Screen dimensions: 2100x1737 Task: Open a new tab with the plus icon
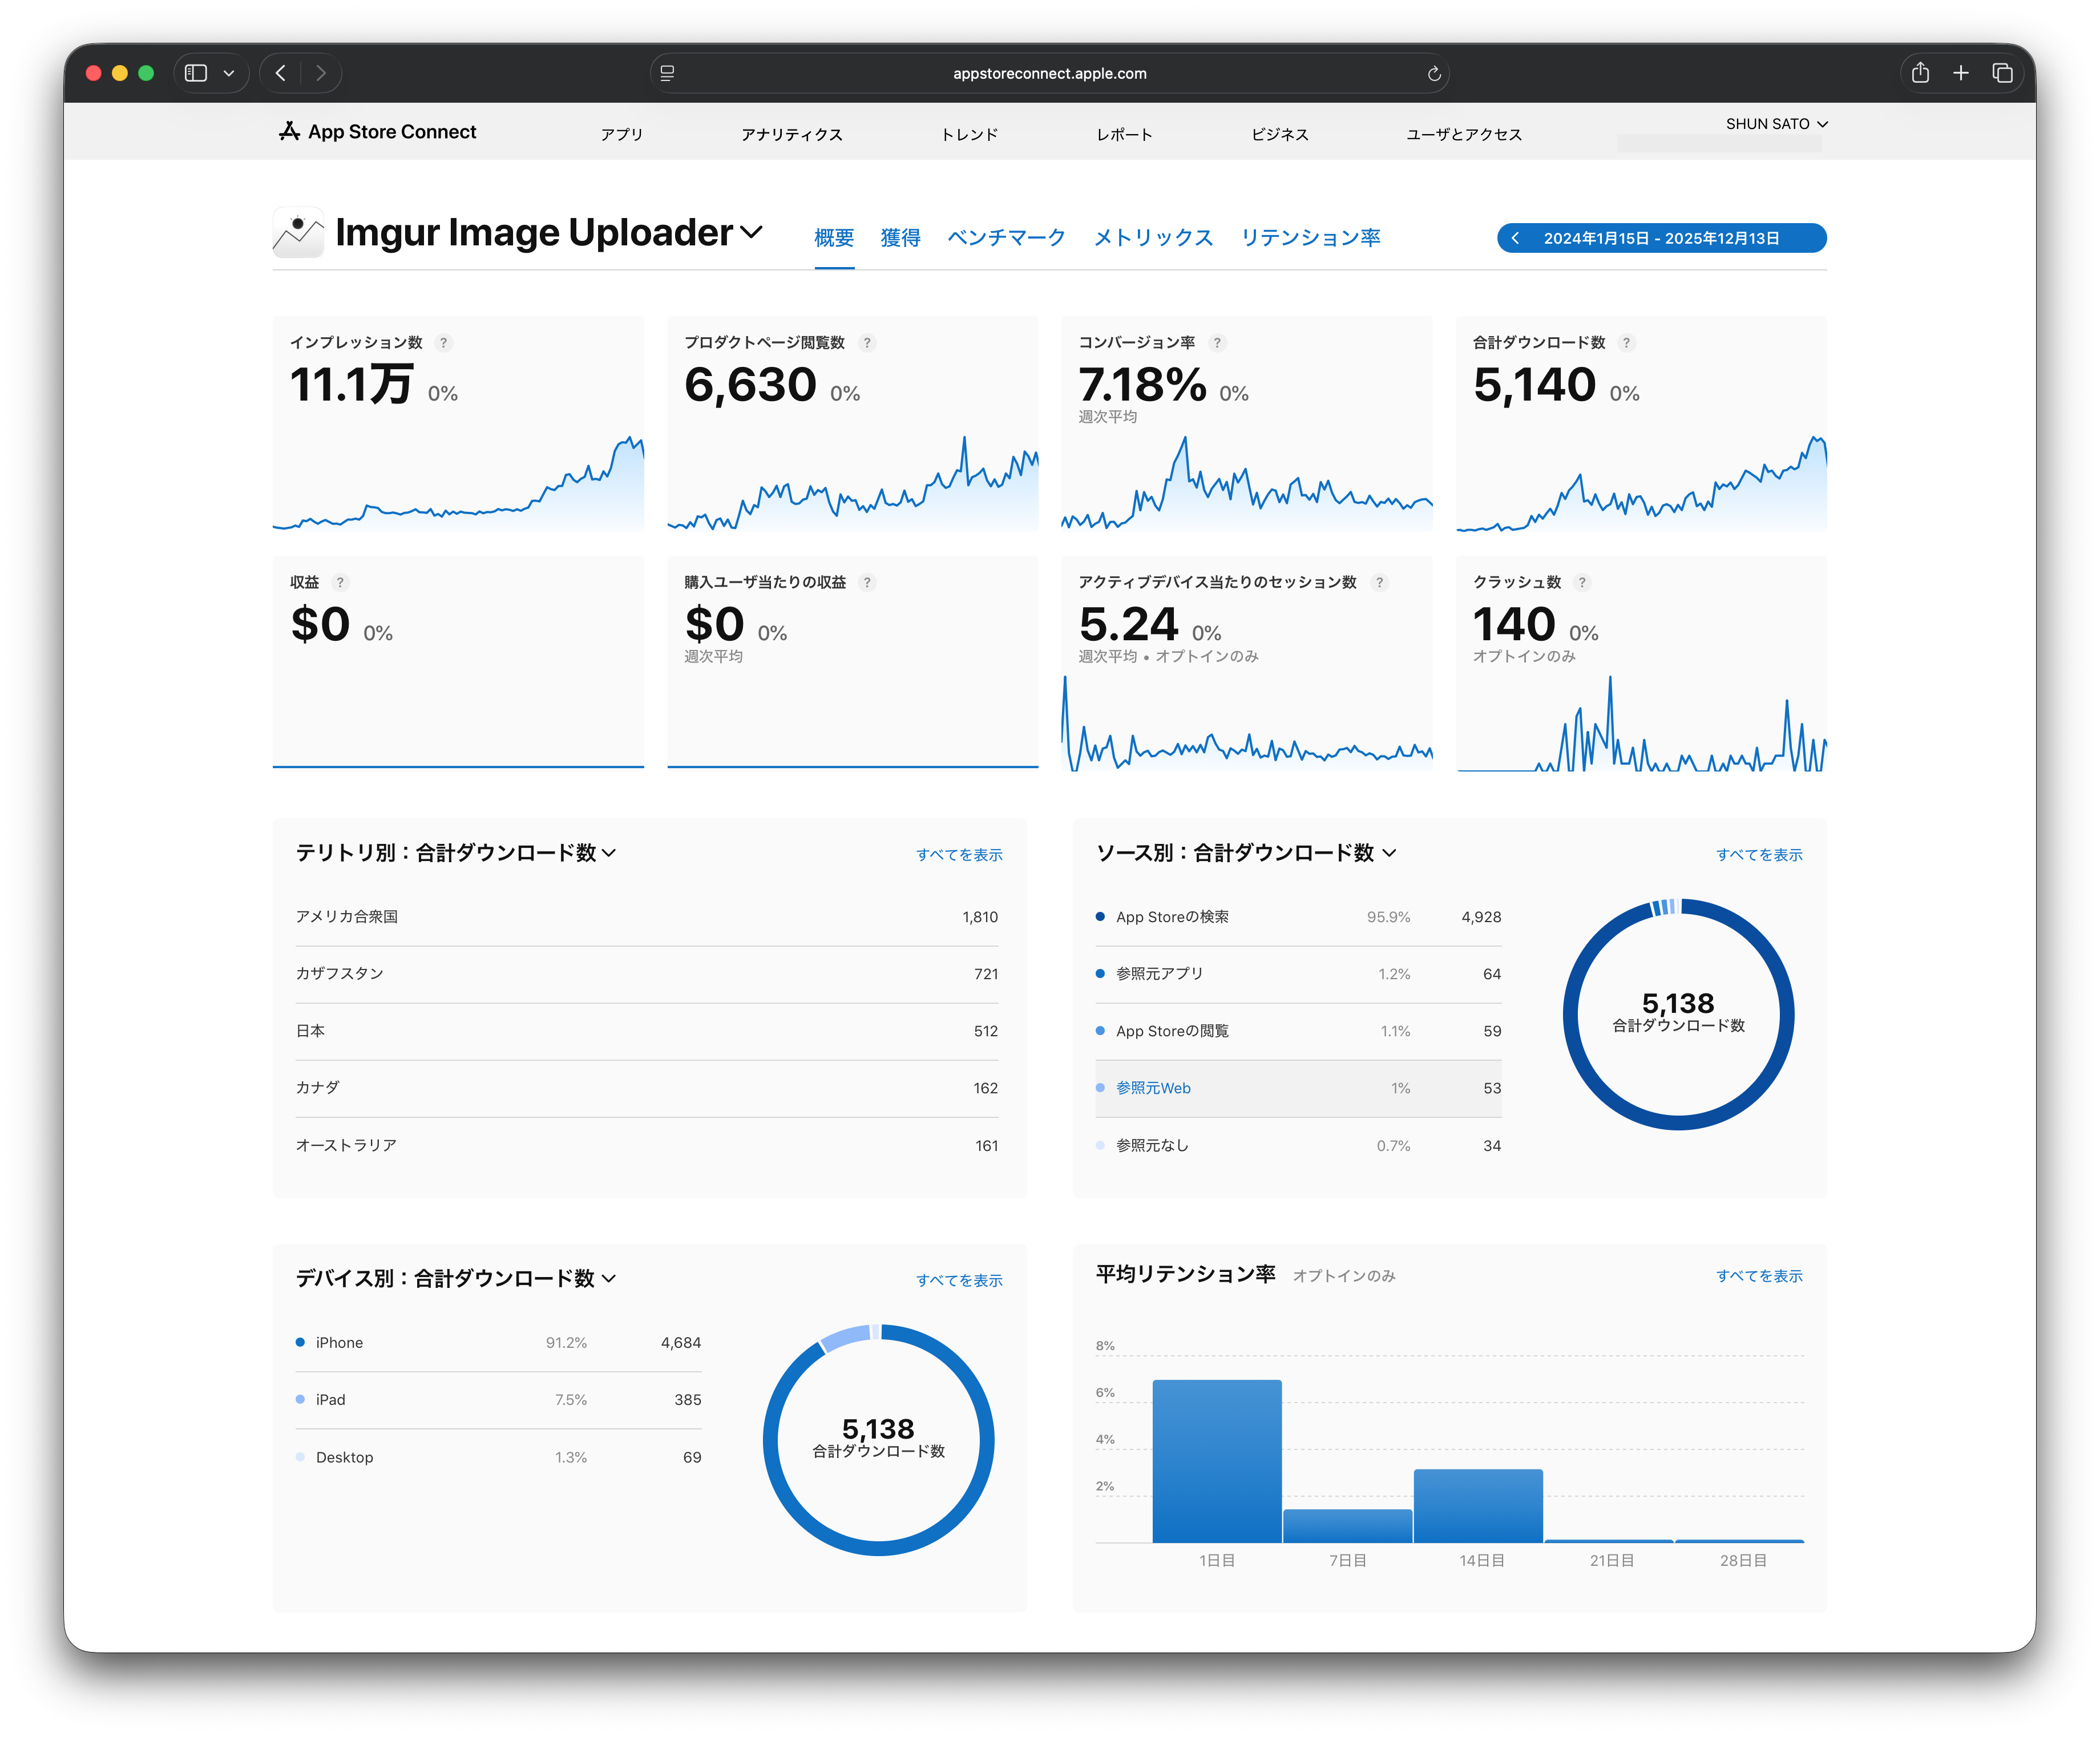[1960, 73]
